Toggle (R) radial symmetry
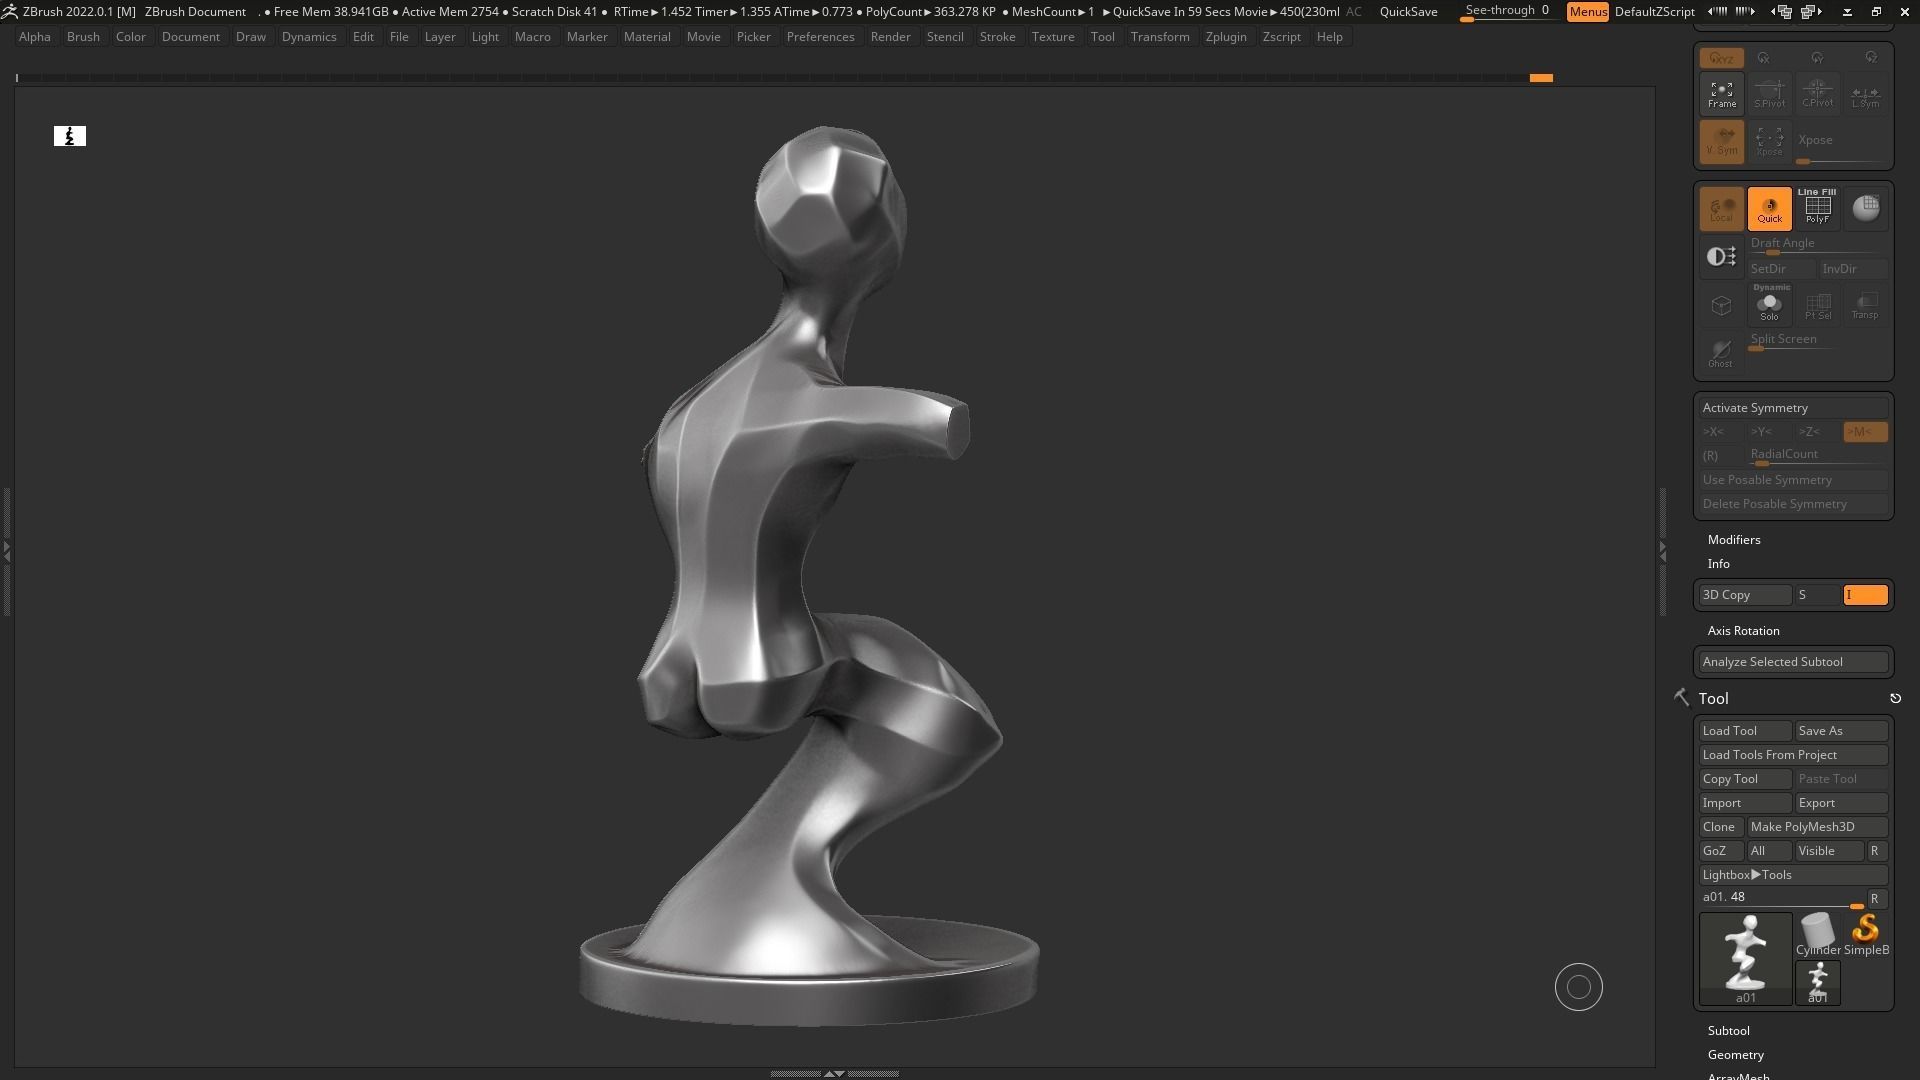 [x=1721, y=456]
